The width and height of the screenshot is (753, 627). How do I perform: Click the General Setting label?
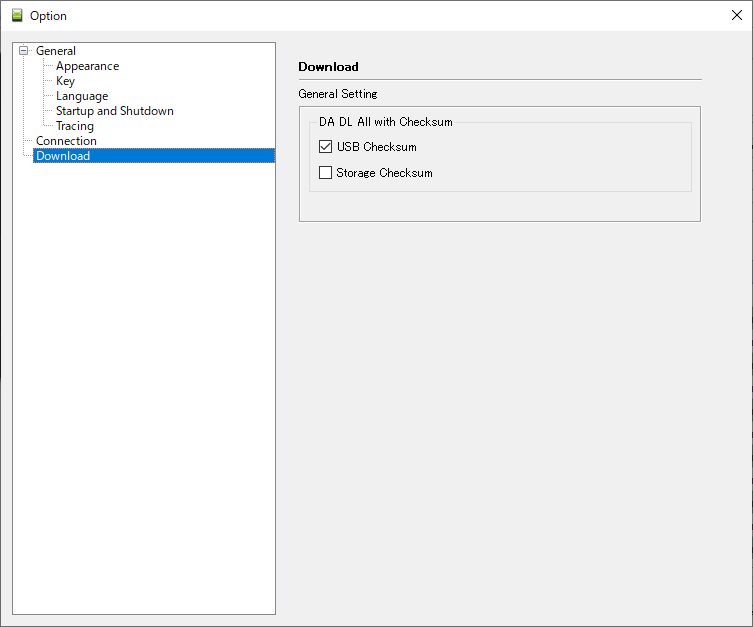click(x=338, y=94)
